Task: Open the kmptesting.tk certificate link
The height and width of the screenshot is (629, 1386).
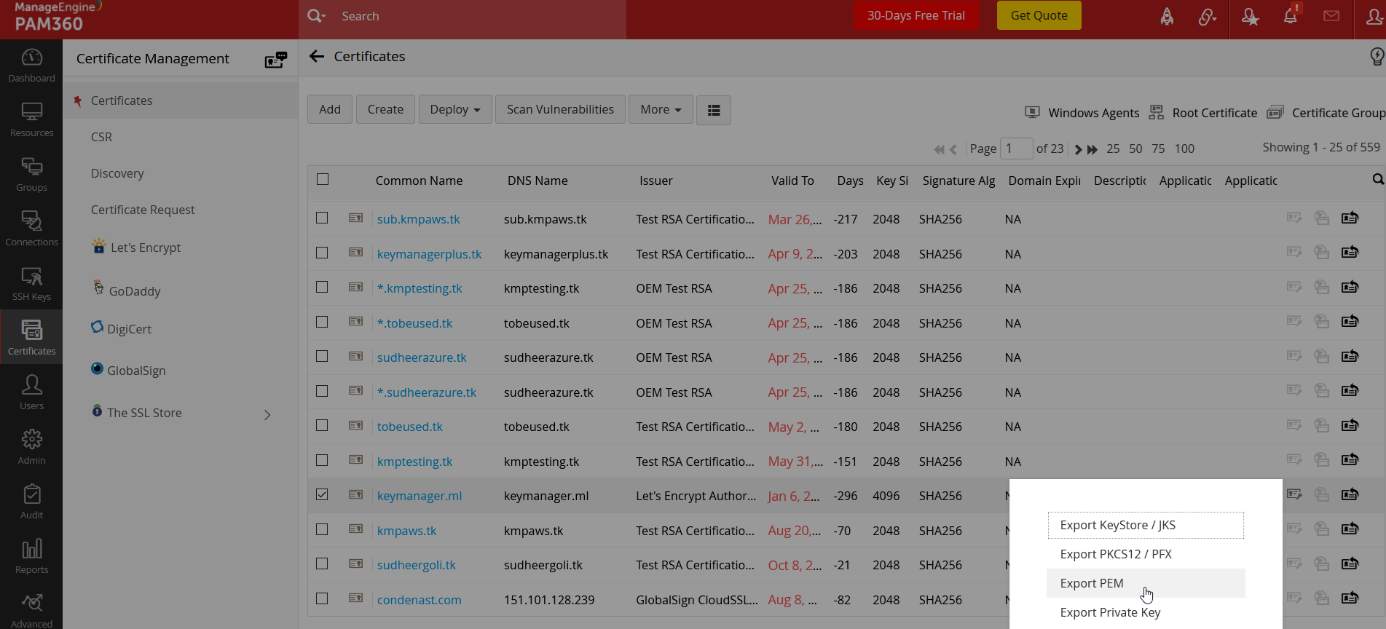Action: point(414,462)
